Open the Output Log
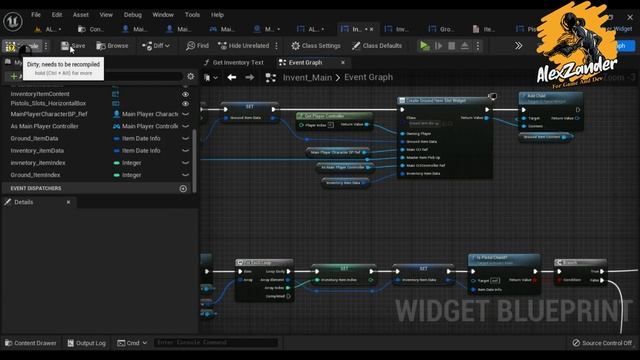 click(87, 343)
